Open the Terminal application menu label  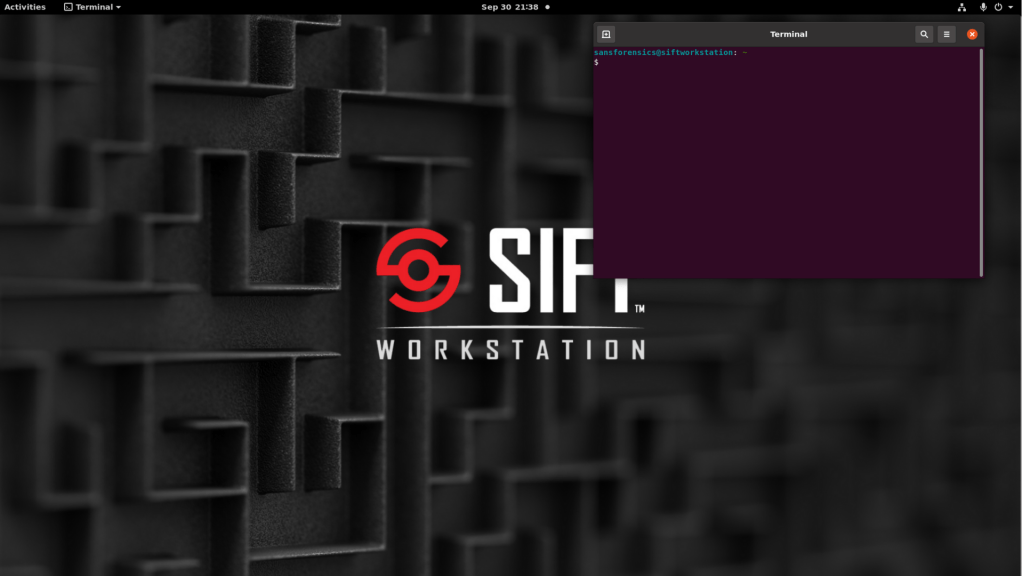tap(94, 7)
